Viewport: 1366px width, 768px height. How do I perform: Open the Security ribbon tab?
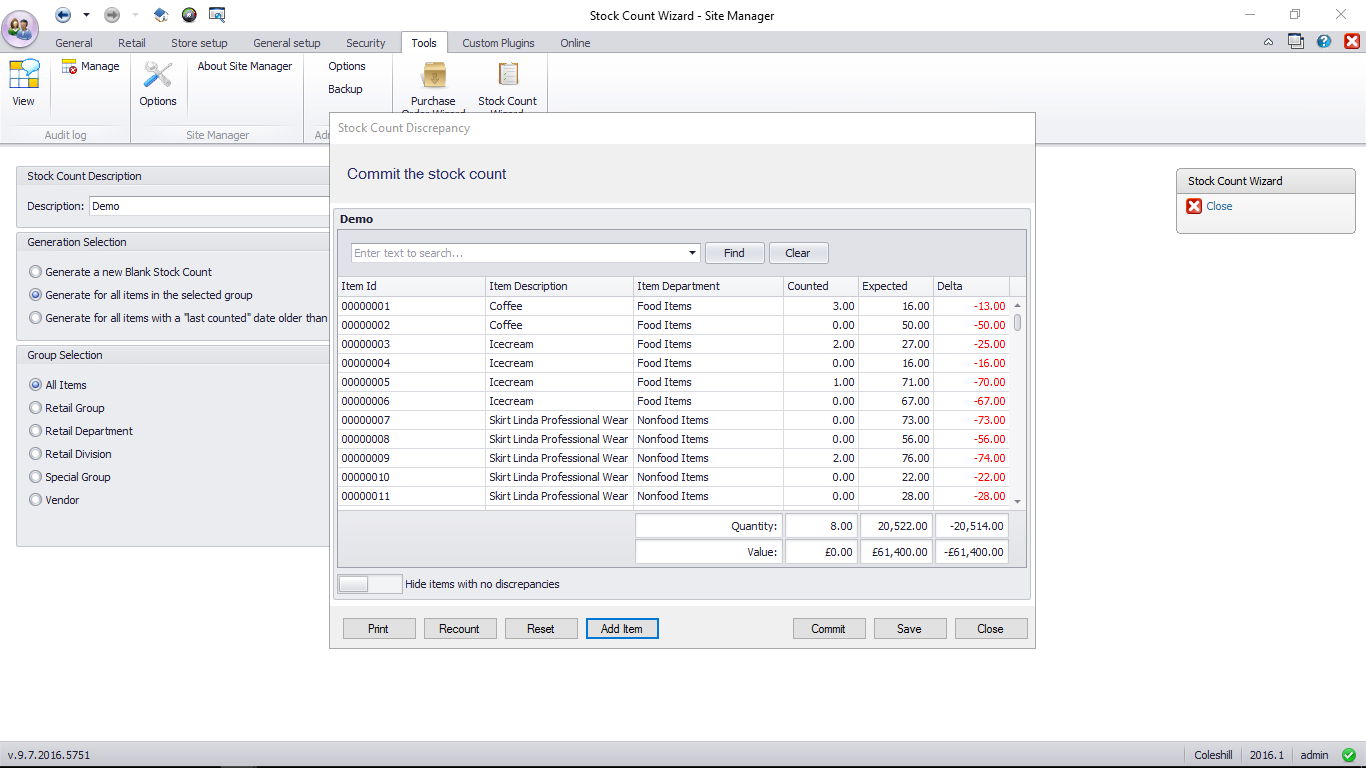(365, 43)
